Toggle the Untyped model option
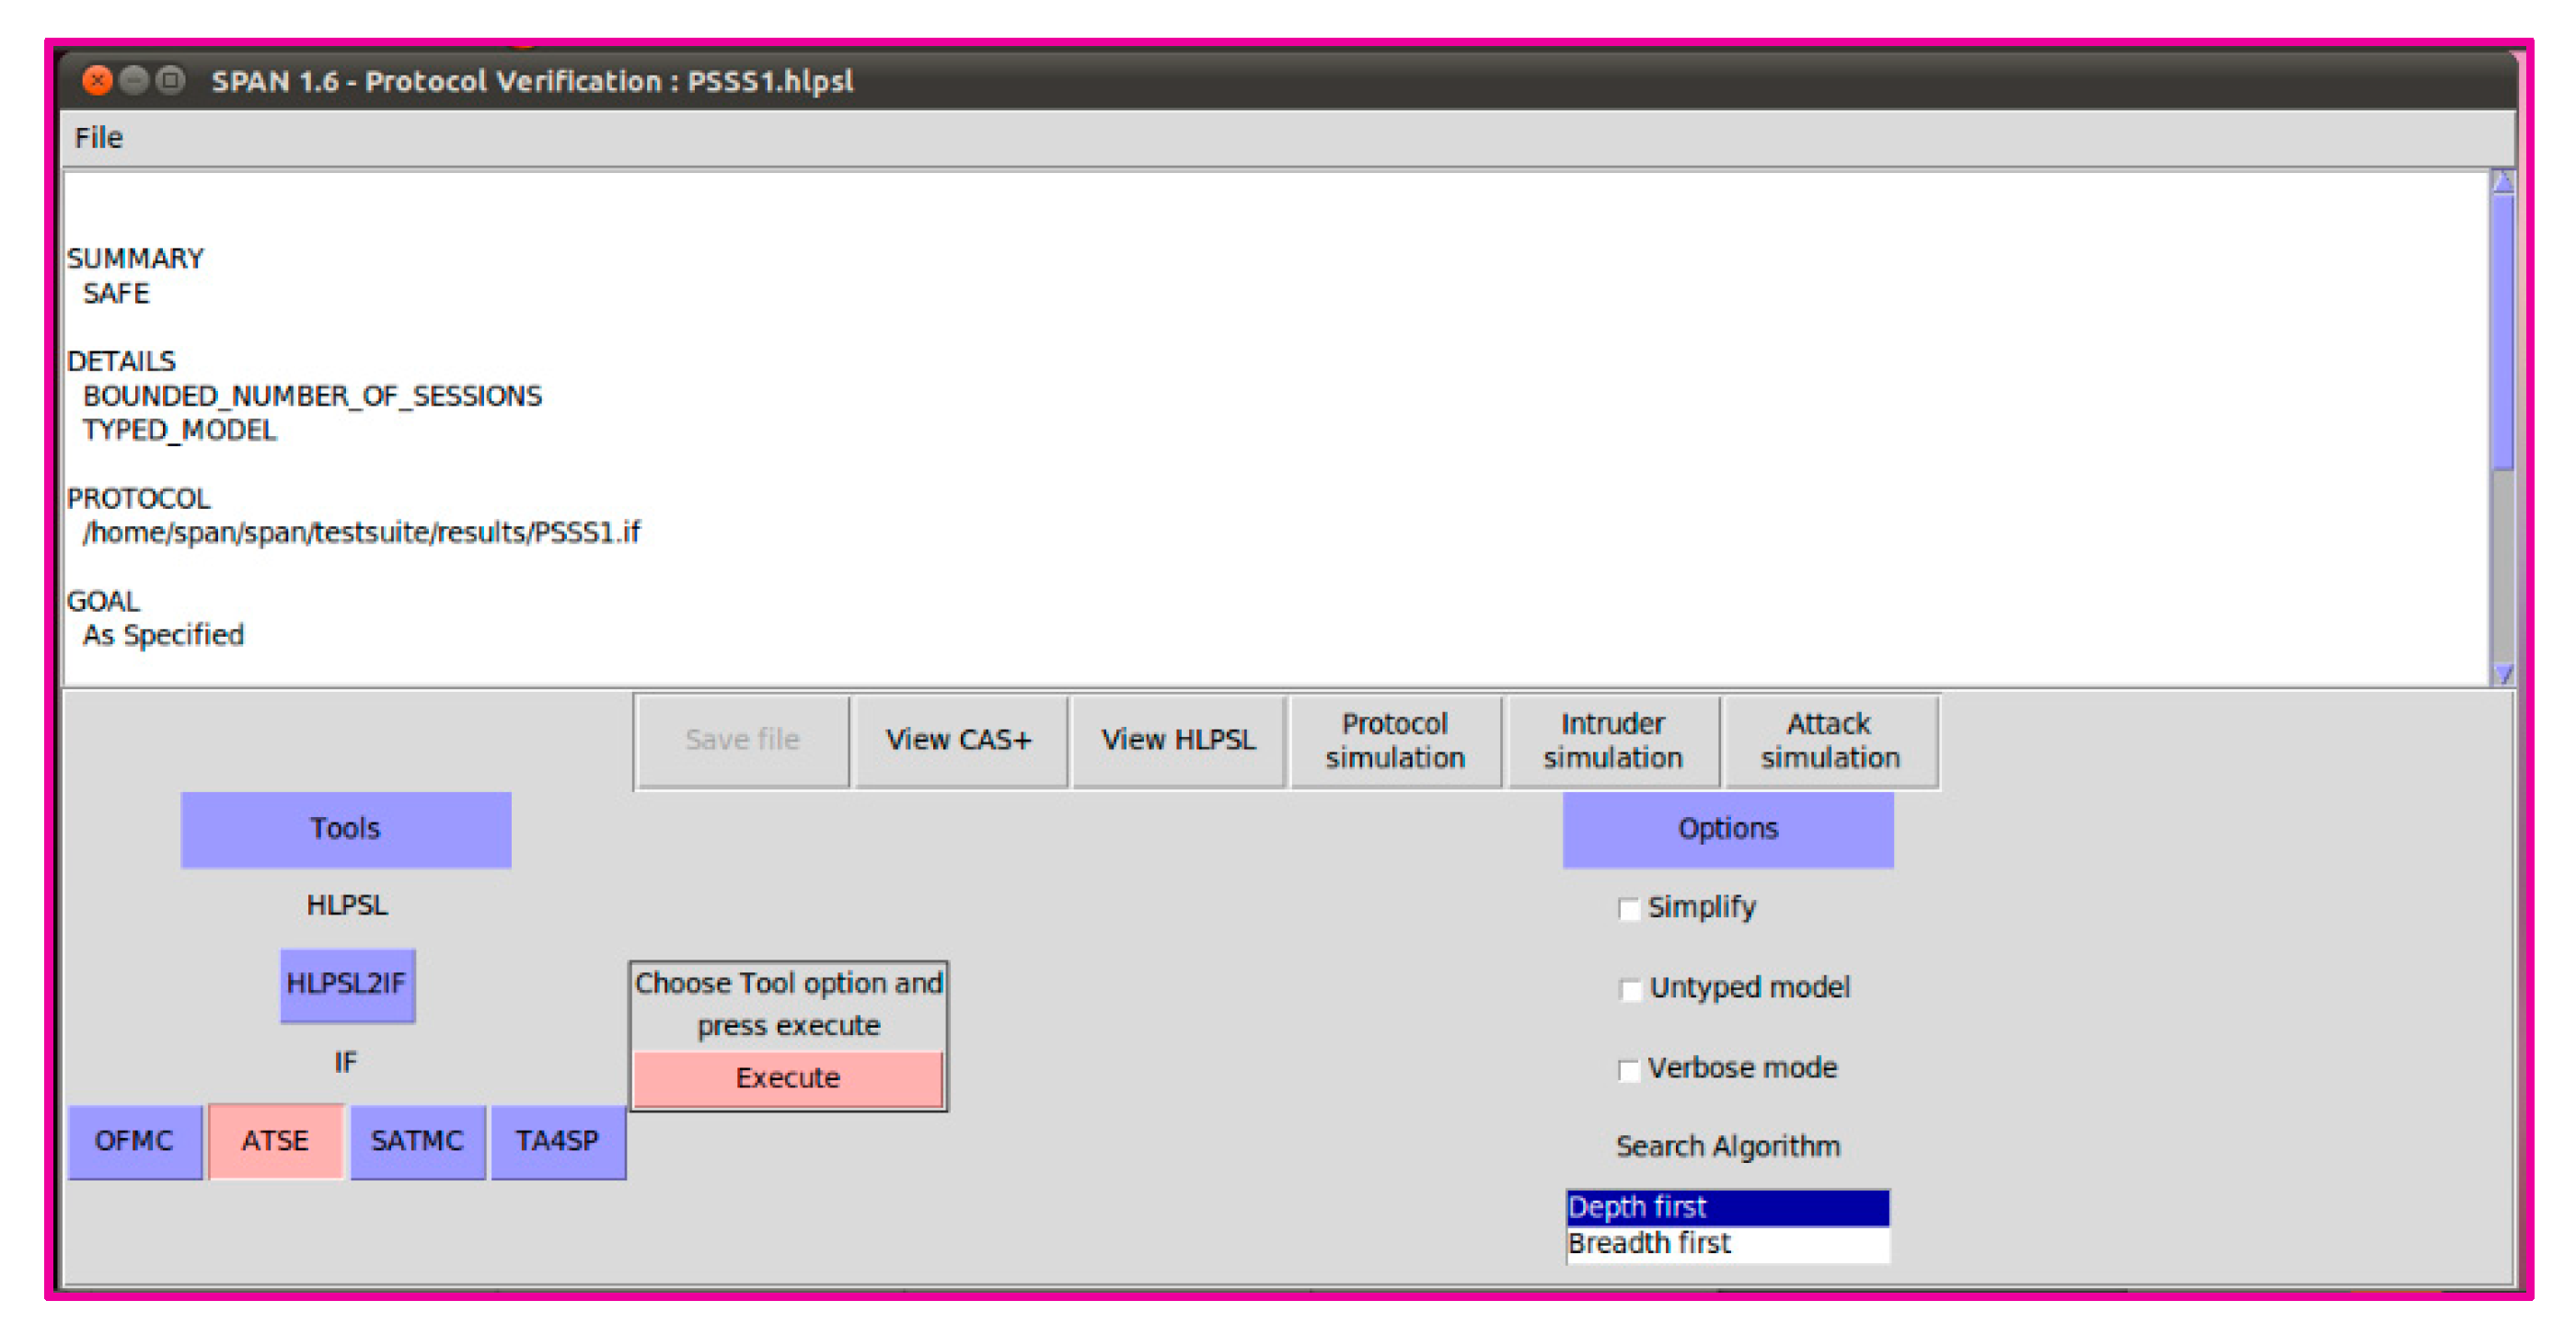The image size is (2576, 1335). pyautogui.click(x=1629, y=989)
